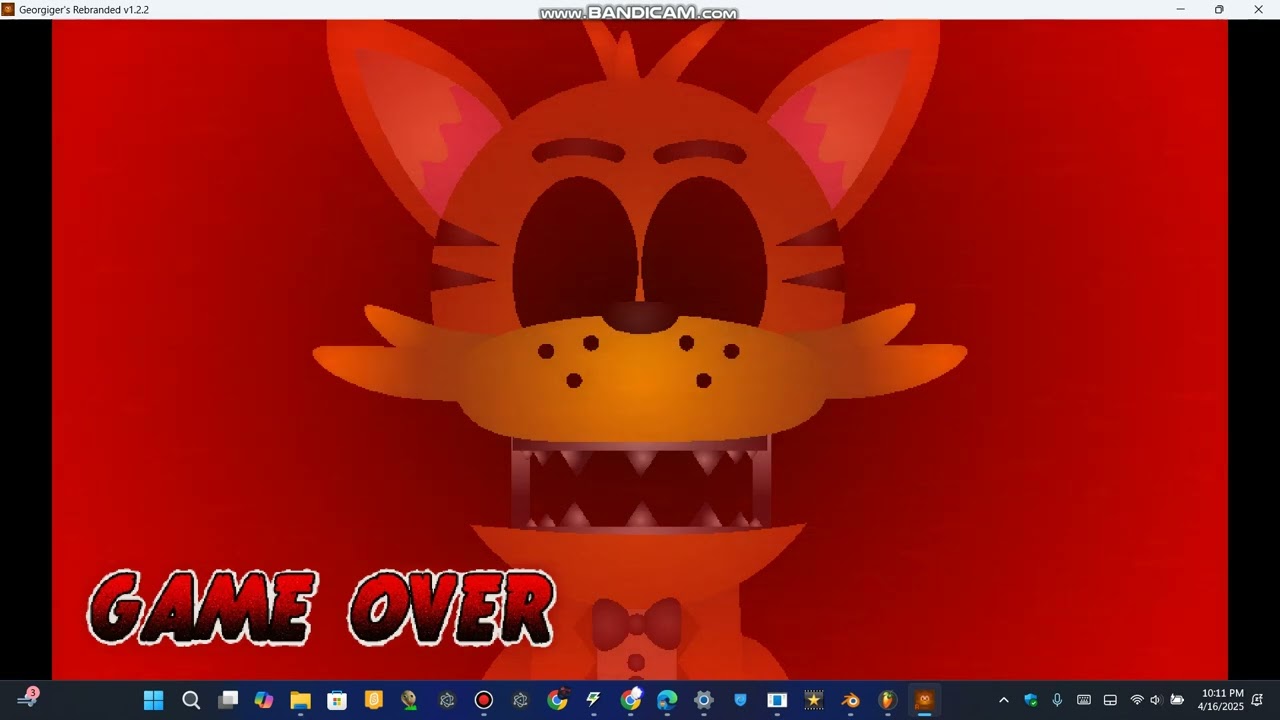Open the battery status tray icon
The image size is (1280, 720).
pos(1177,700)
